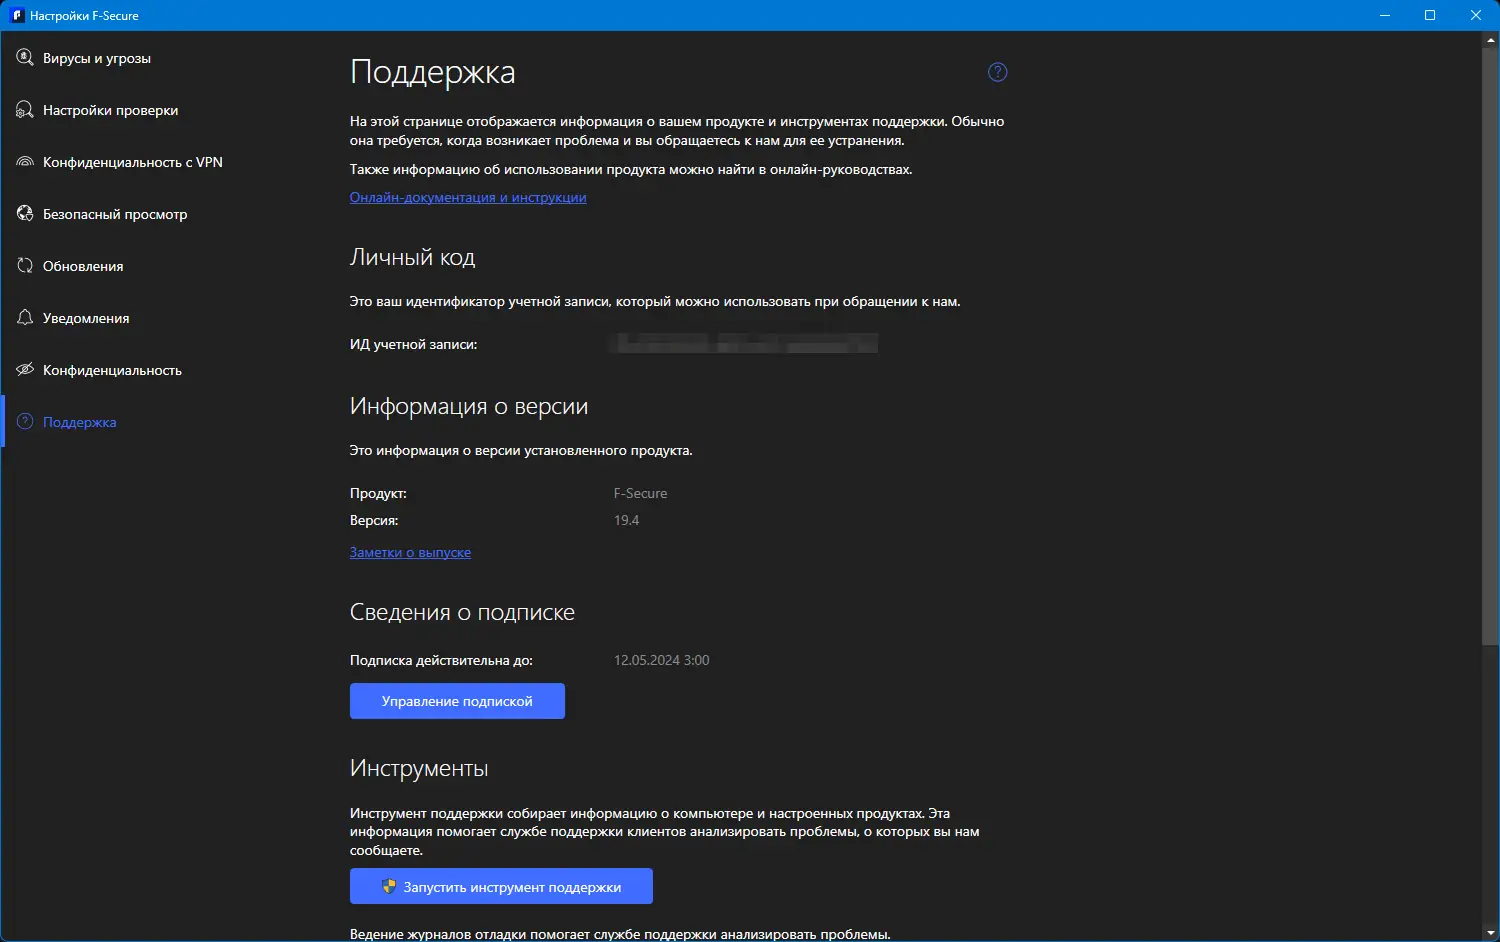
Task: Switch to Настройки проверки section
Action: (110, 110)
